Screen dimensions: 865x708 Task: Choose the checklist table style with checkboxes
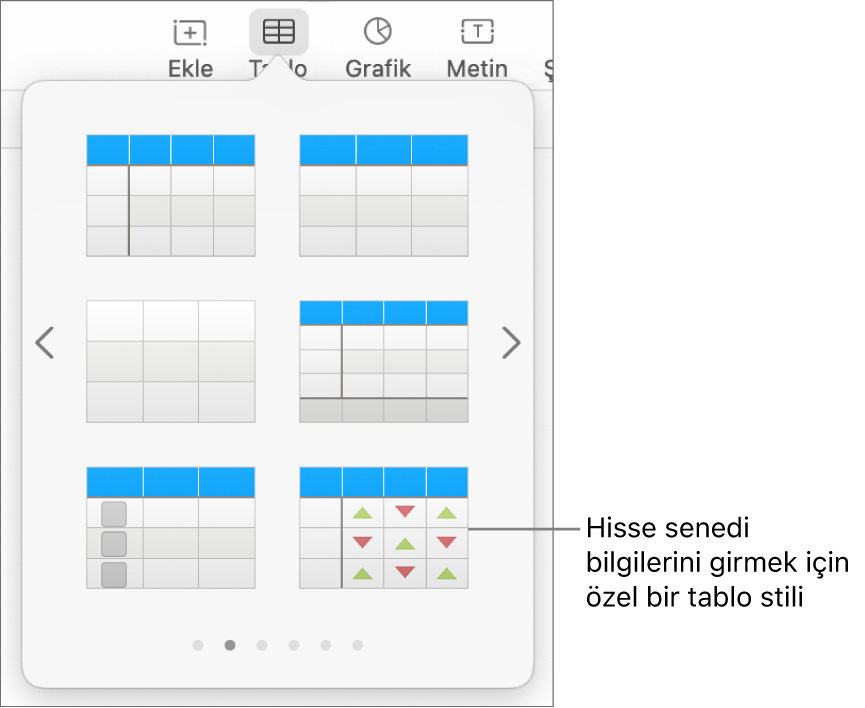pos(171,528)
